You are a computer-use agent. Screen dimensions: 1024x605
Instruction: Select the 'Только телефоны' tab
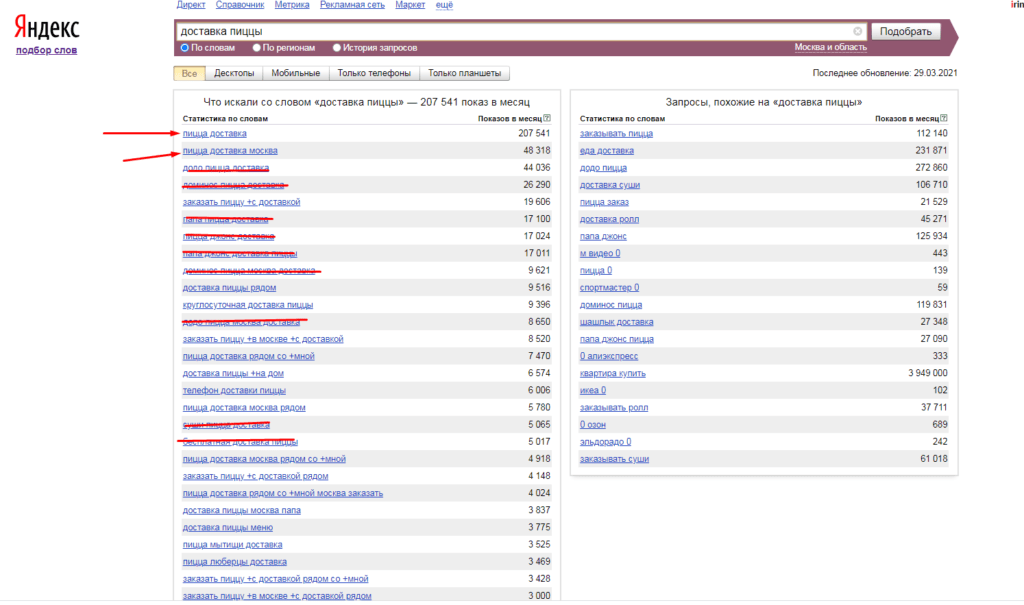(x=374, y=73)
